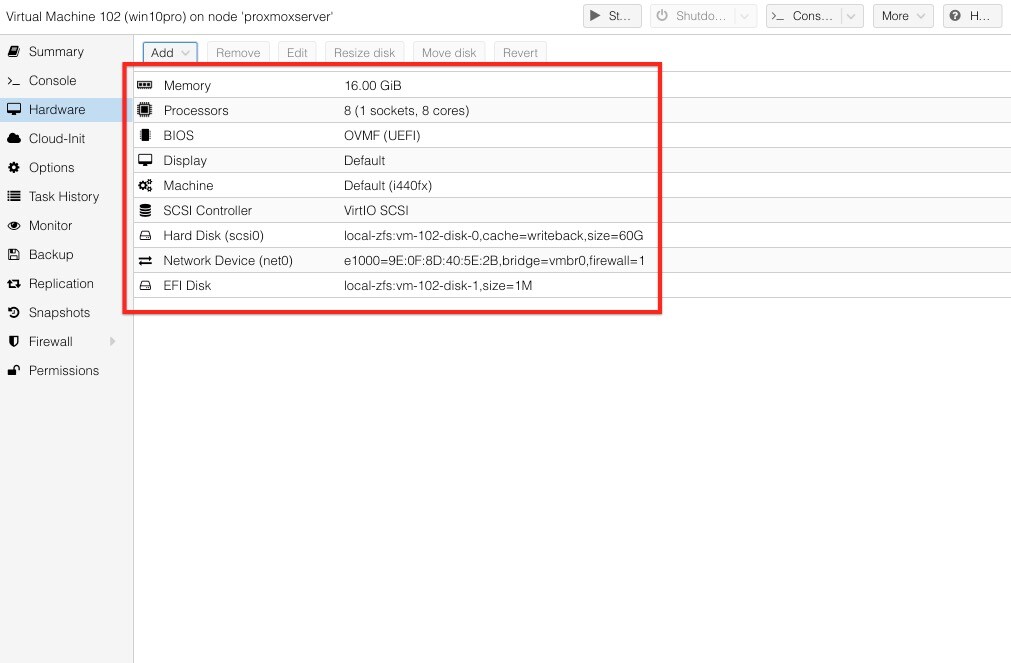Image resolution: width=1011 pixels, height=663 pixels.
Task: Expand the Shutdown options arrow
Action: click(x=746, y=16)
